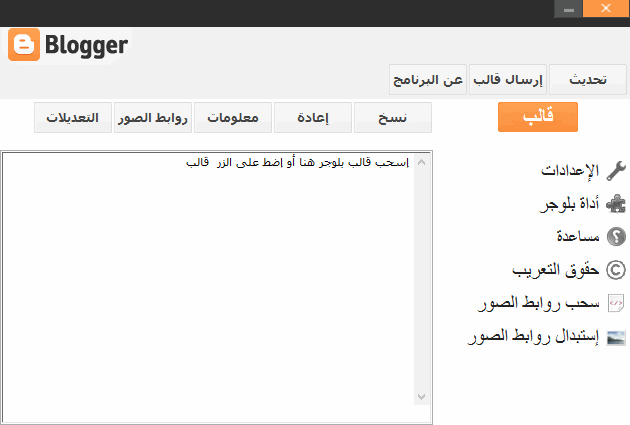Screen dimensions: 630x425
Task: Click the التعديلات button
Action: click(73, 118)
